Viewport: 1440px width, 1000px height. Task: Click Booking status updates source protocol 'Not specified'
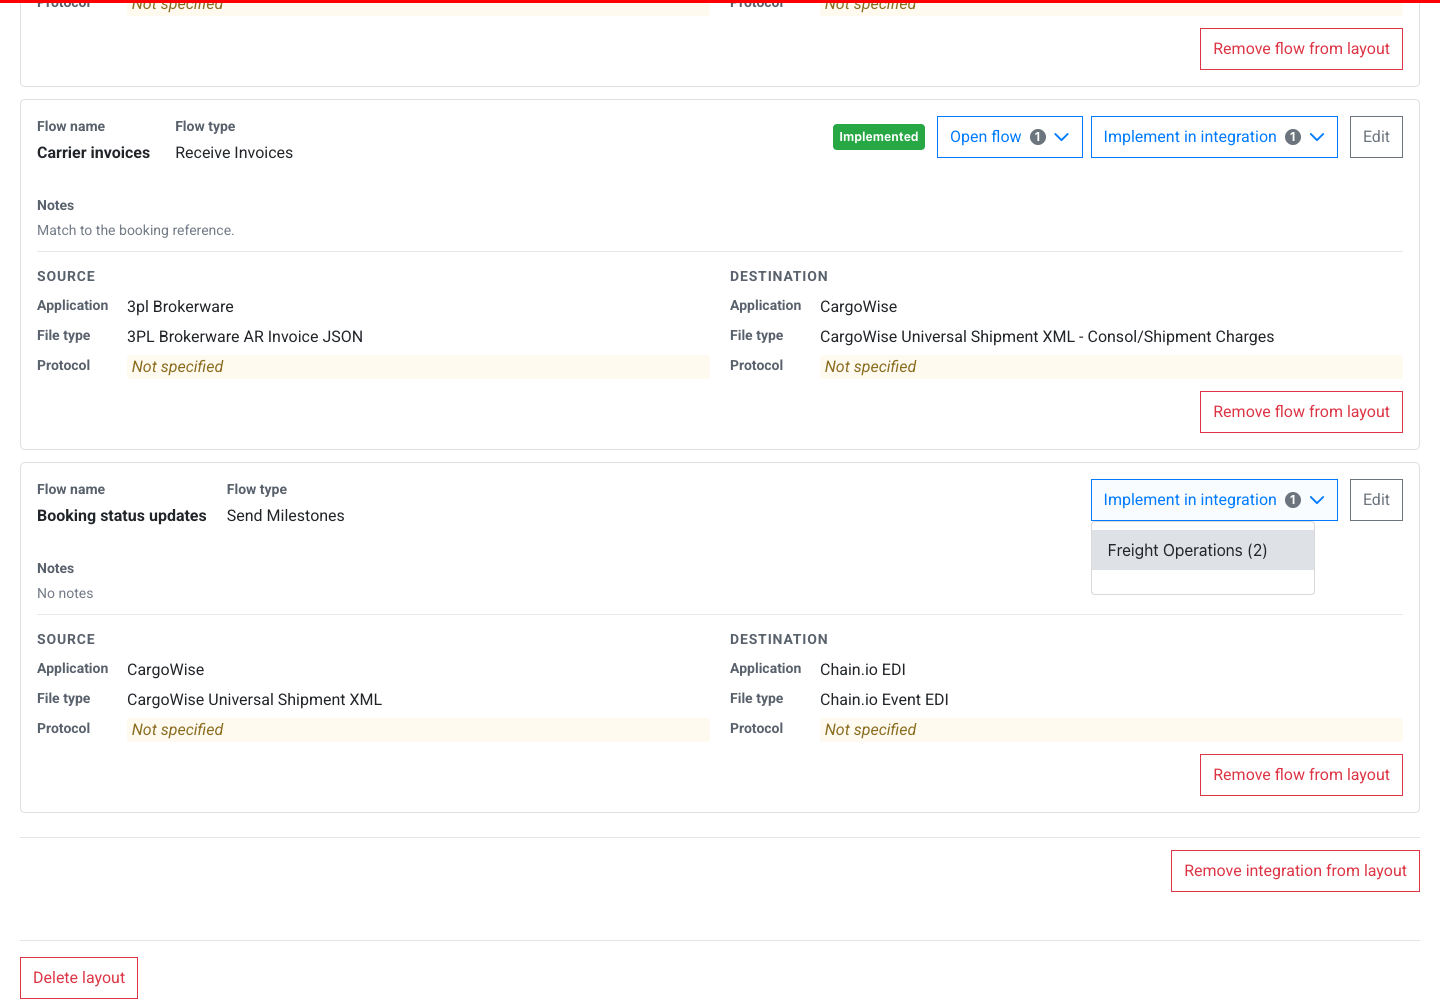point(418,730)
